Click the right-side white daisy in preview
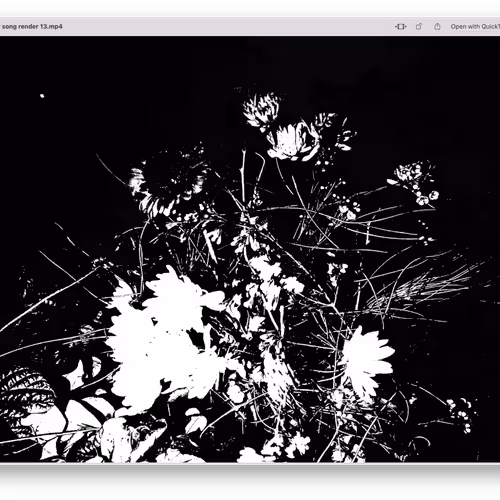 pos(367,358)
